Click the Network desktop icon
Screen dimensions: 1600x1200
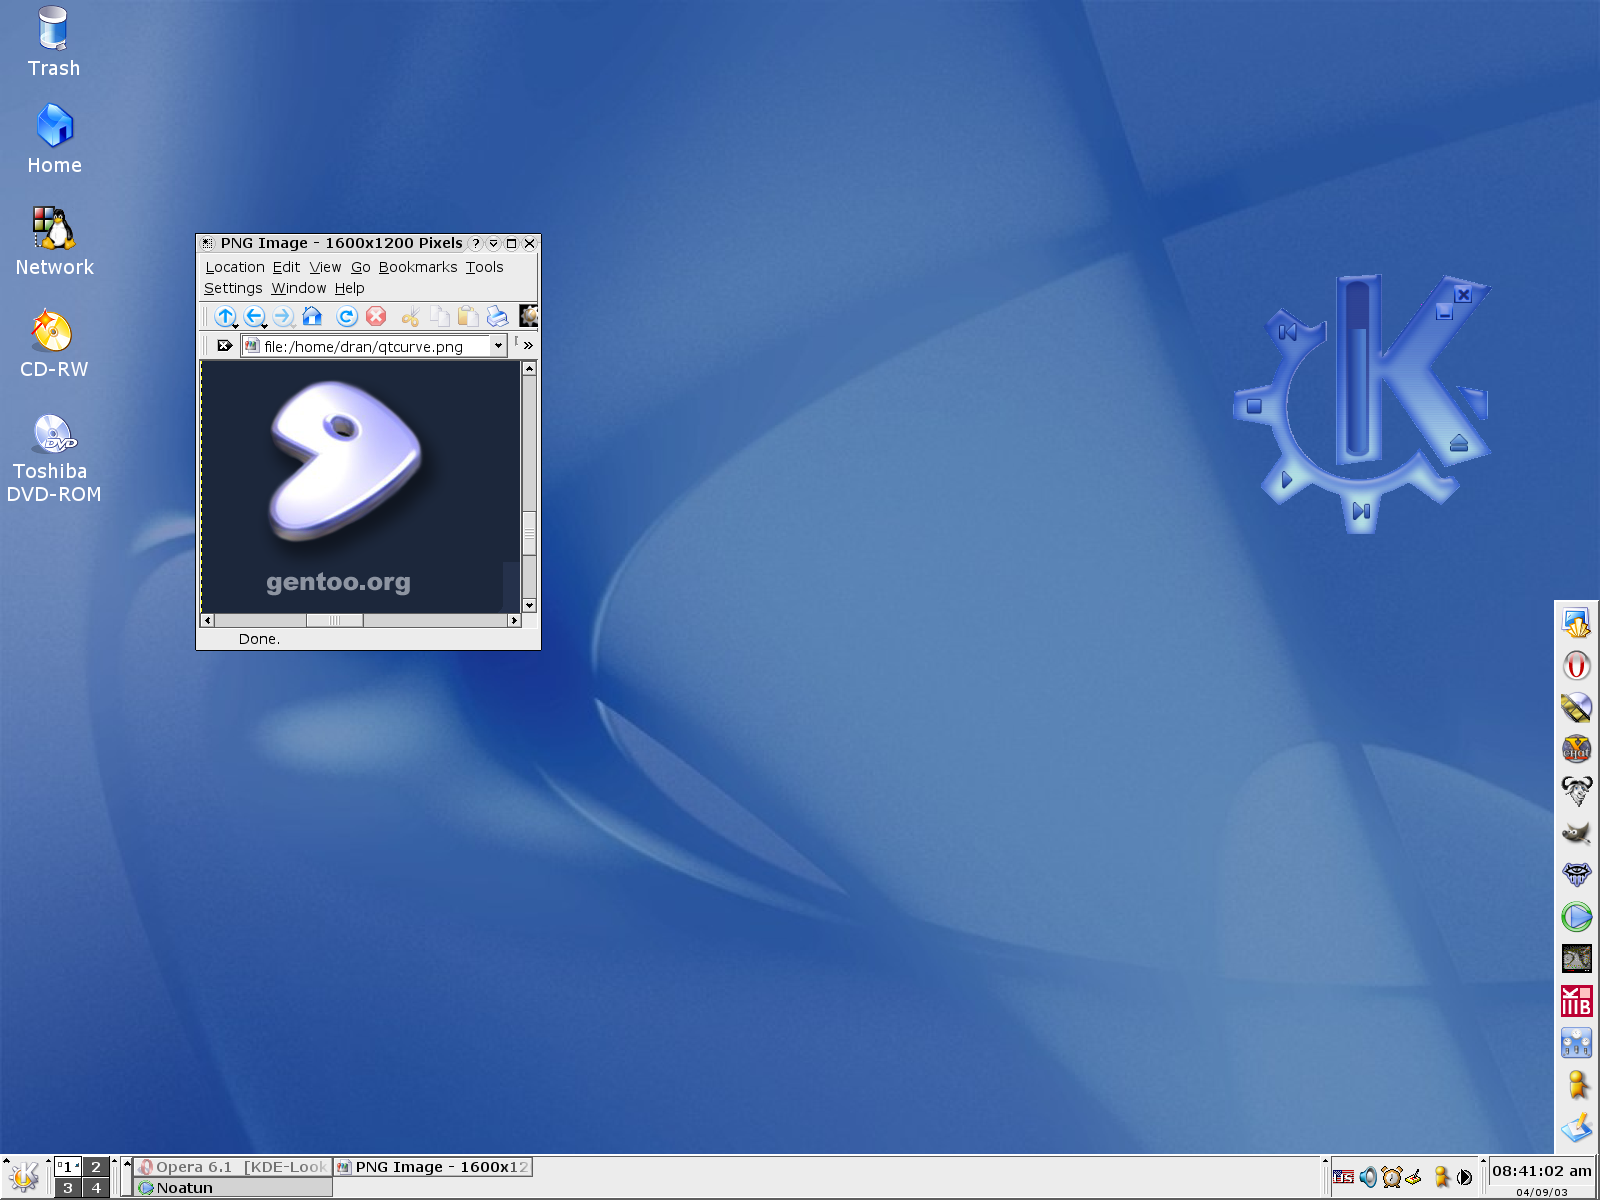pos(54,242)
